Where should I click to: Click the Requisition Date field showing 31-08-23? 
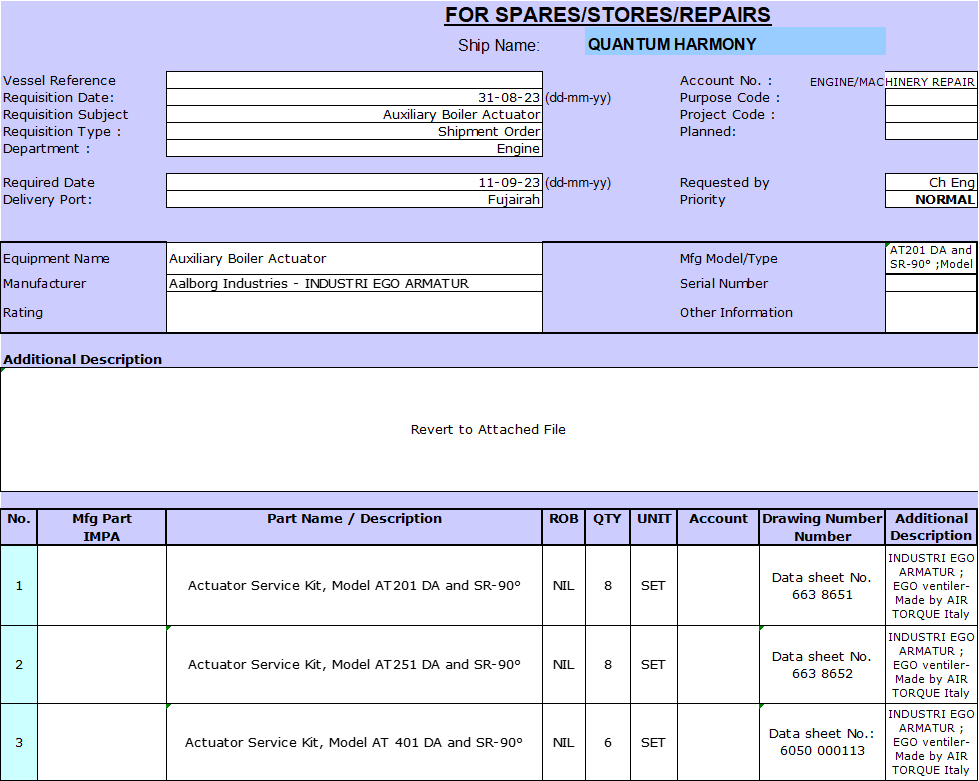[x=354, y=98]
